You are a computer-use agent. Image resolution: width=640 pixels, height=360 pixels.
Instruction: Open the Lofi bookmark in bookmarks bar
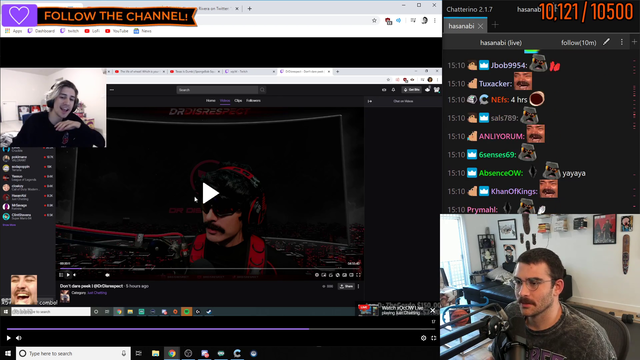92,31
